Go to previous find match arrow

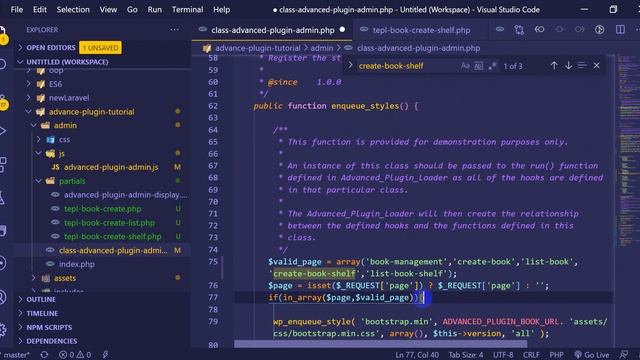(x=554, y=65)
